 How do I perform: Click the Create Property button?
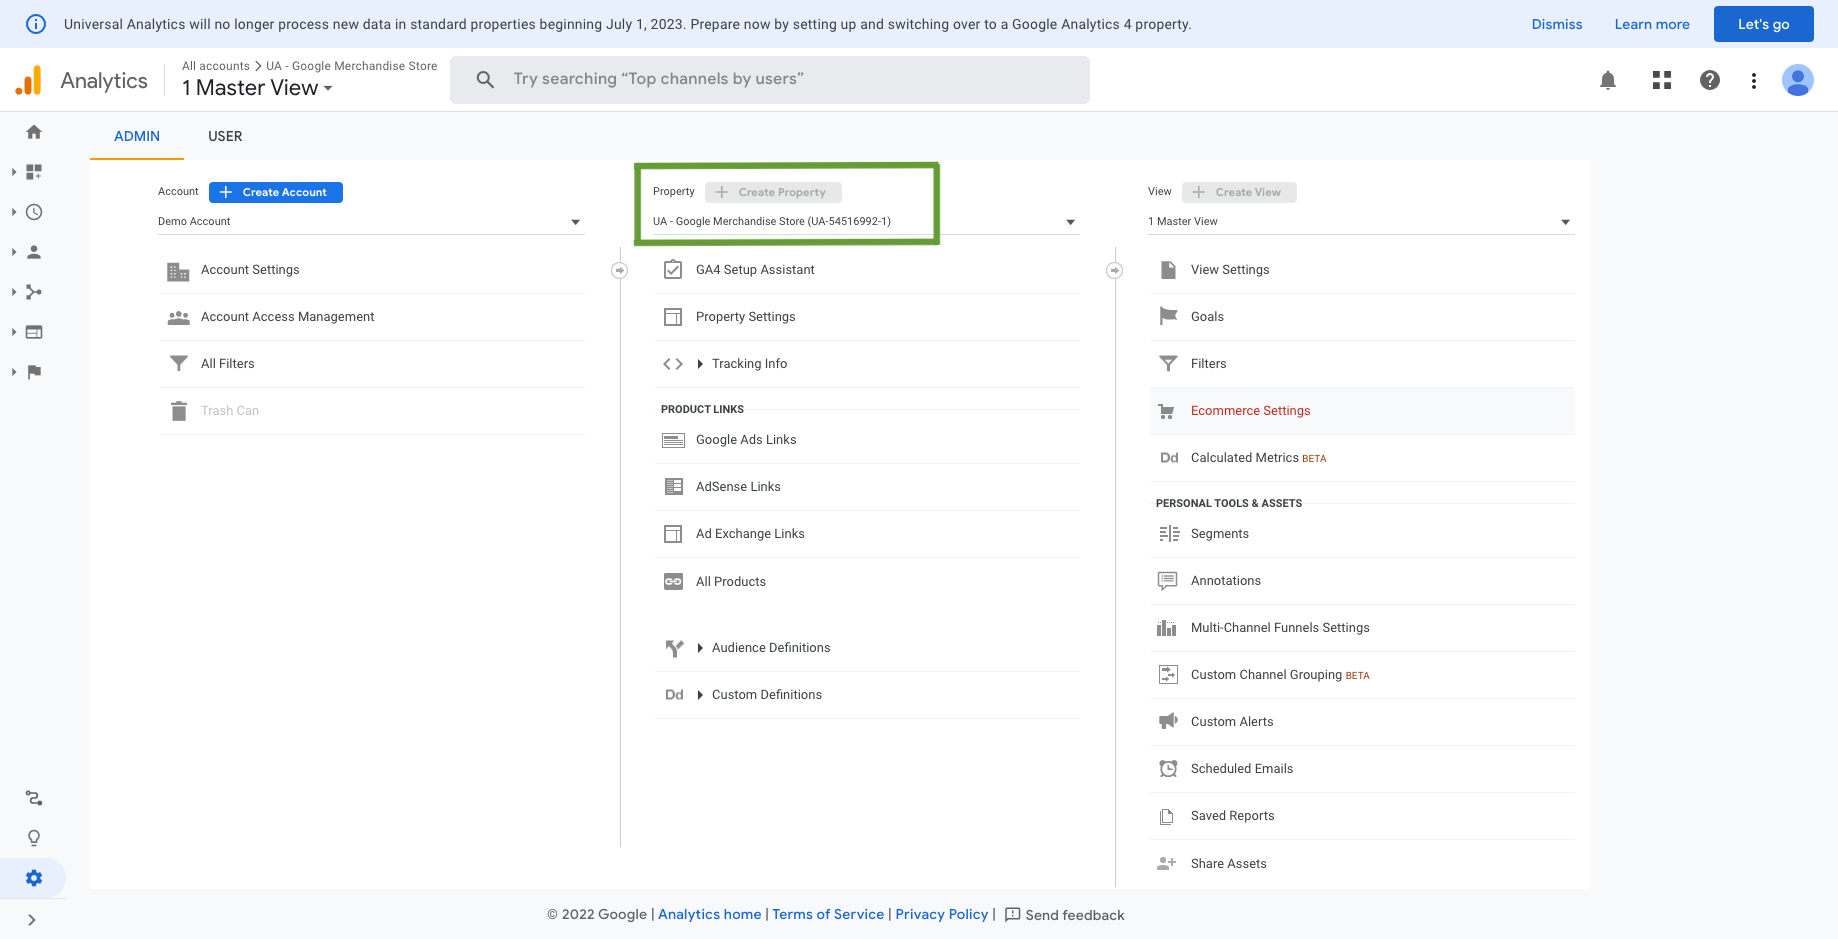[773, 192]
